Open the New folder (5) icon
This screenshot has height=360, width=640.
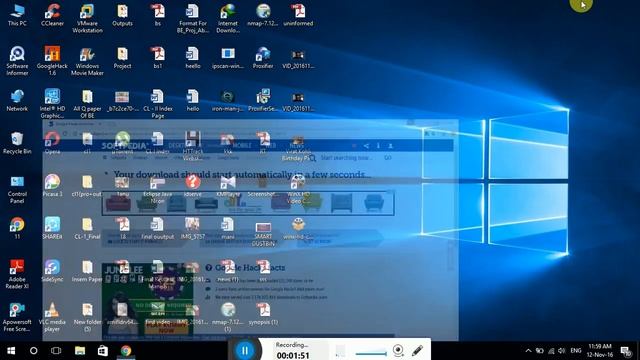[x=87, y=317]
